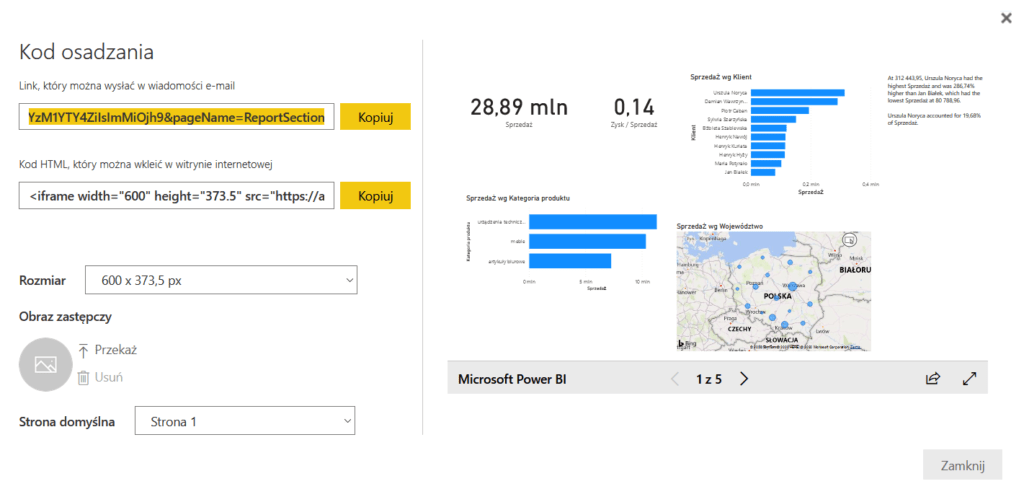Go to the previous report page arrow
This screenshot has width=1024, height=489.
tap(675, 379)
